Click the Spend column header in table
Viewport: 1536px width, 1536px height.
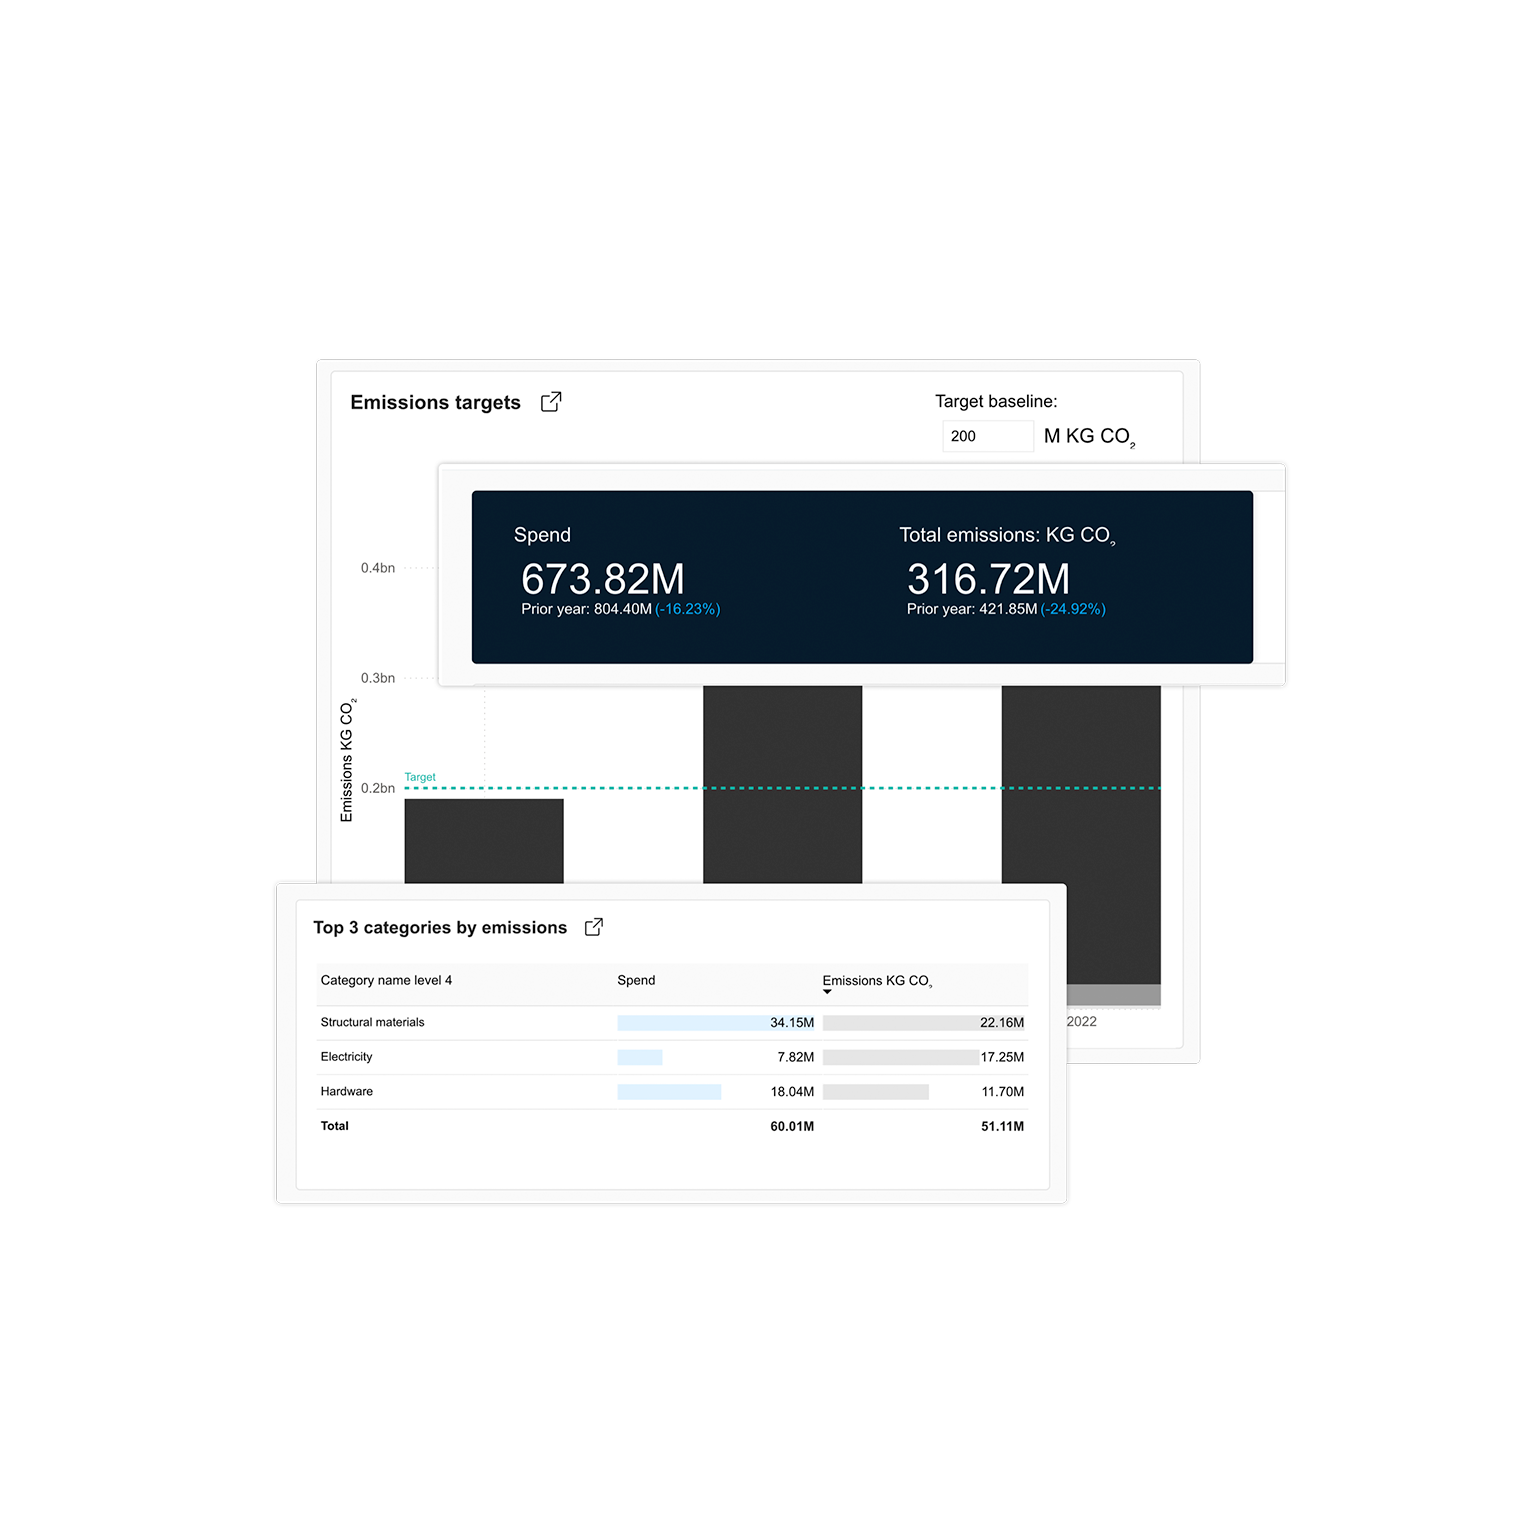pos(636,980)
